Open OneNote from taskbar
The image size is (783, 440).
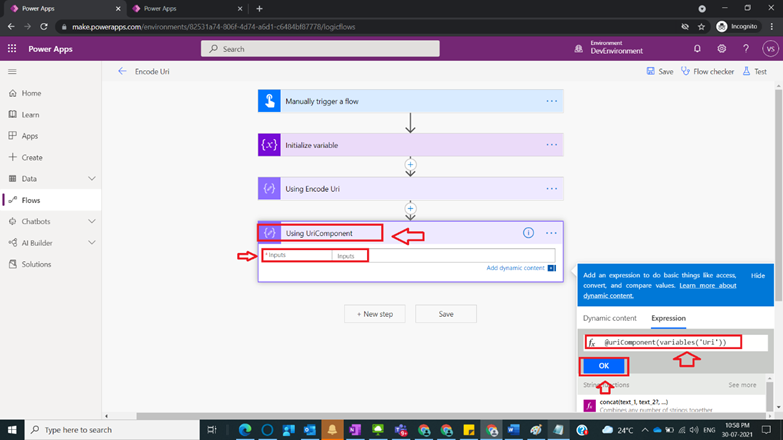pyautogui.click(x=355, y=430)
